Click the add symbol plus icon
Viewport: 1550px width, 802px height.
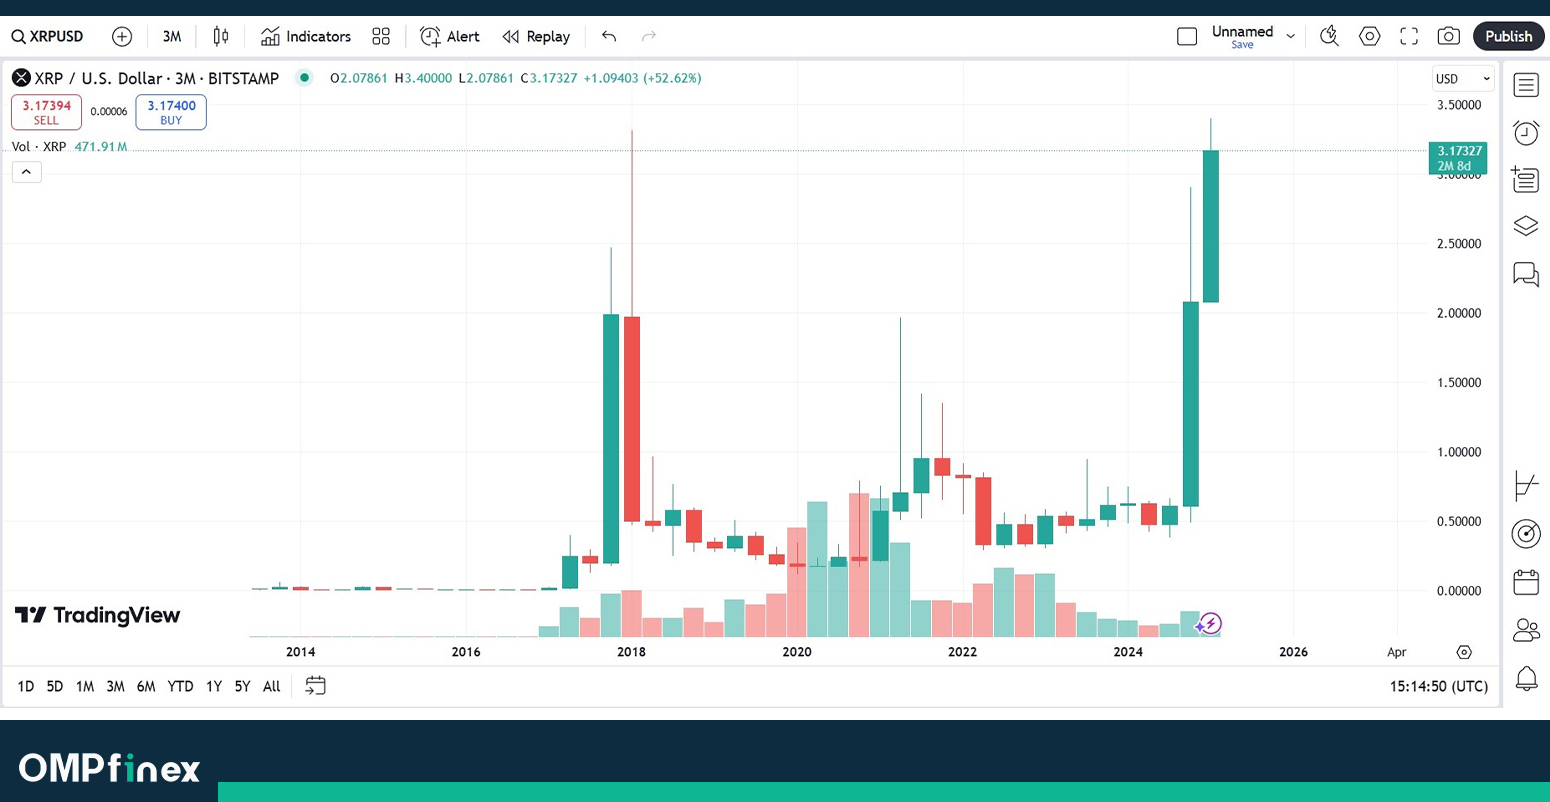coord(122,37)
